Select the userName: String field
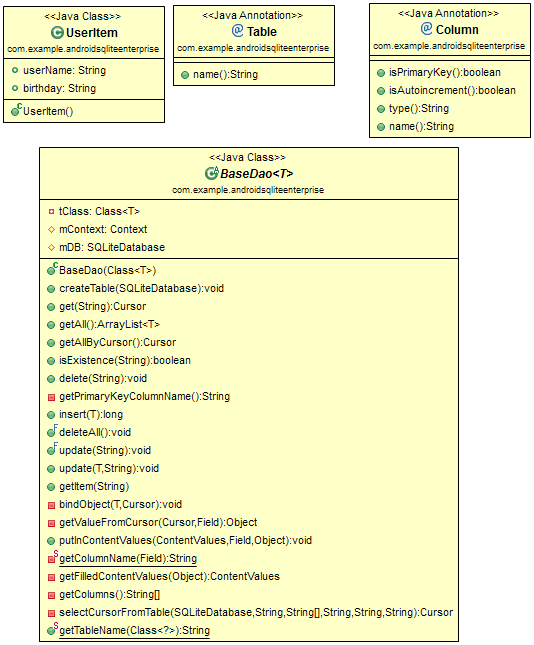This screenshot has width=534, height=645. click(64, 70)
